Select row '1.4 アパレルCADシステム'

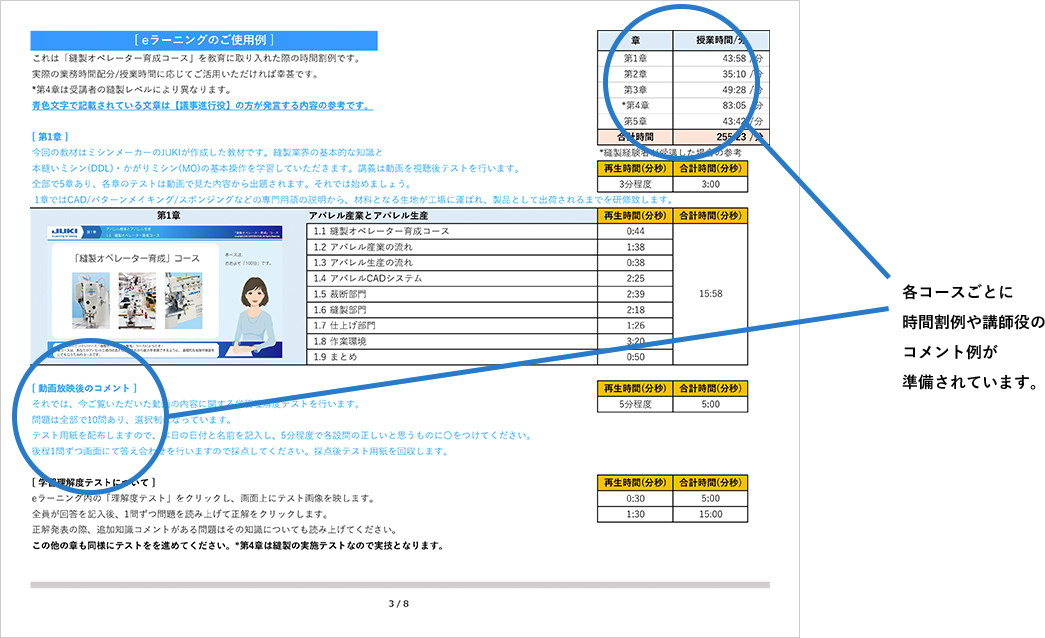[x=452, y=279]
